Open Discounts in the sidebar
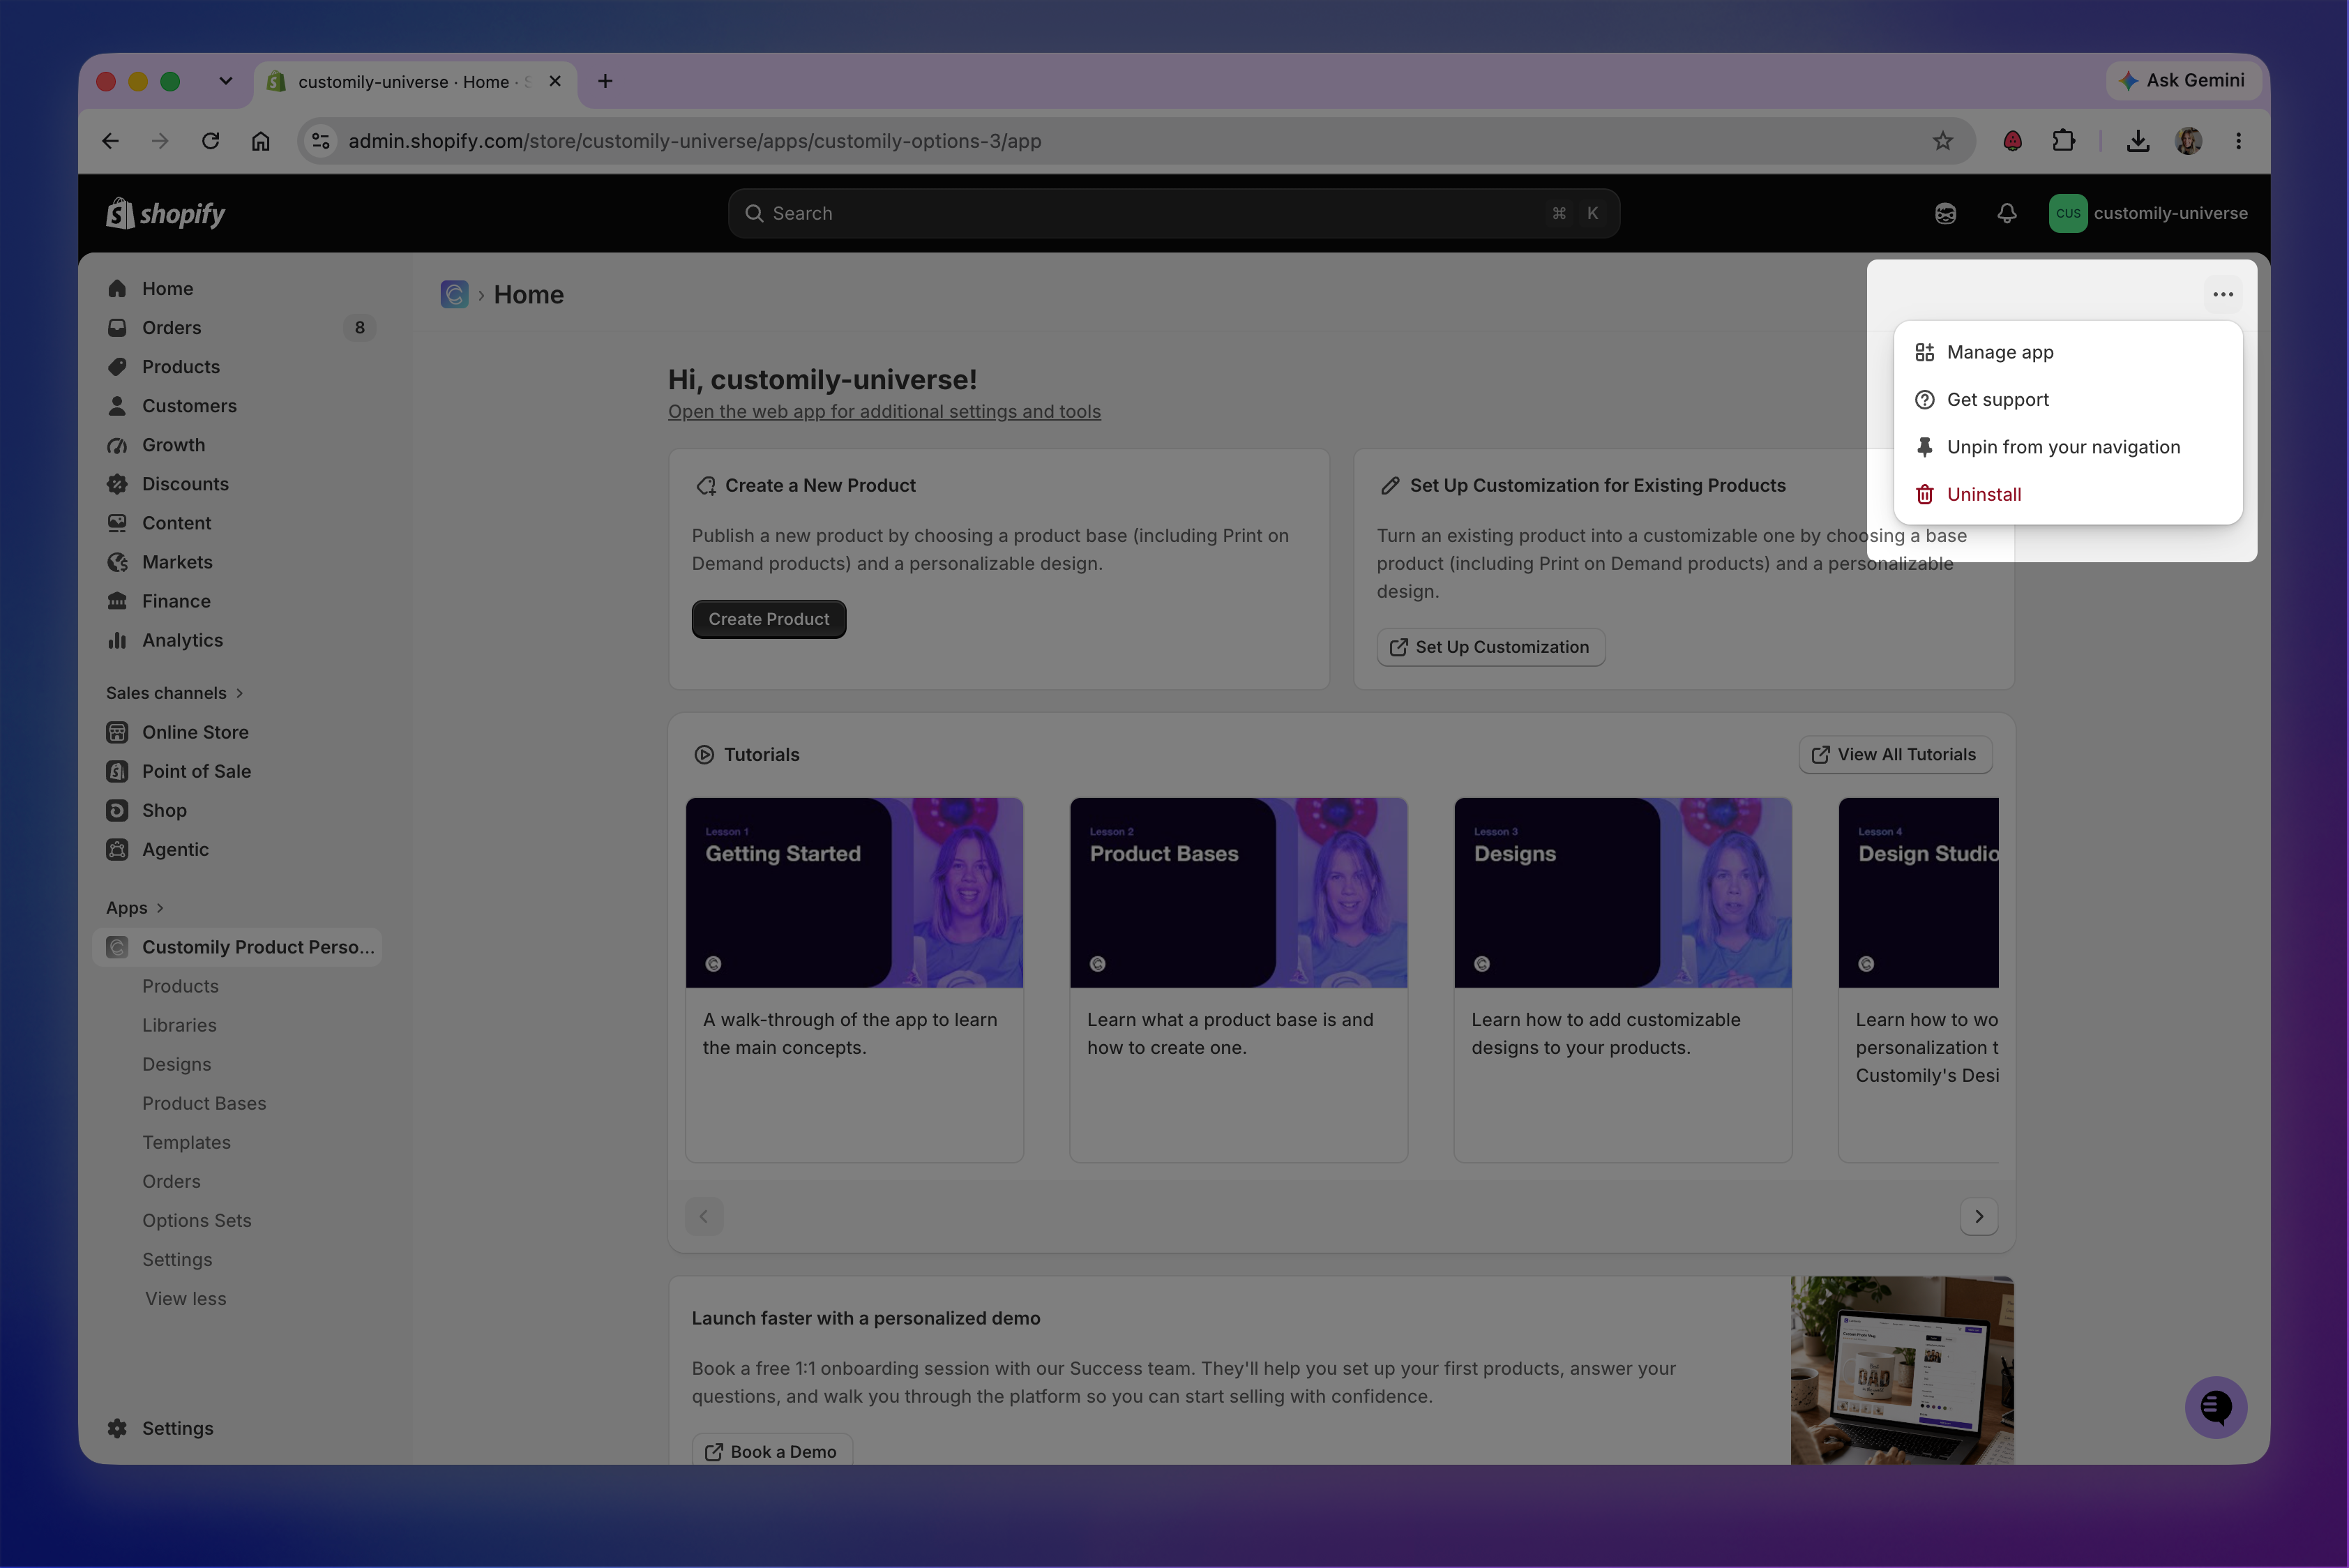 click(237, 483)
